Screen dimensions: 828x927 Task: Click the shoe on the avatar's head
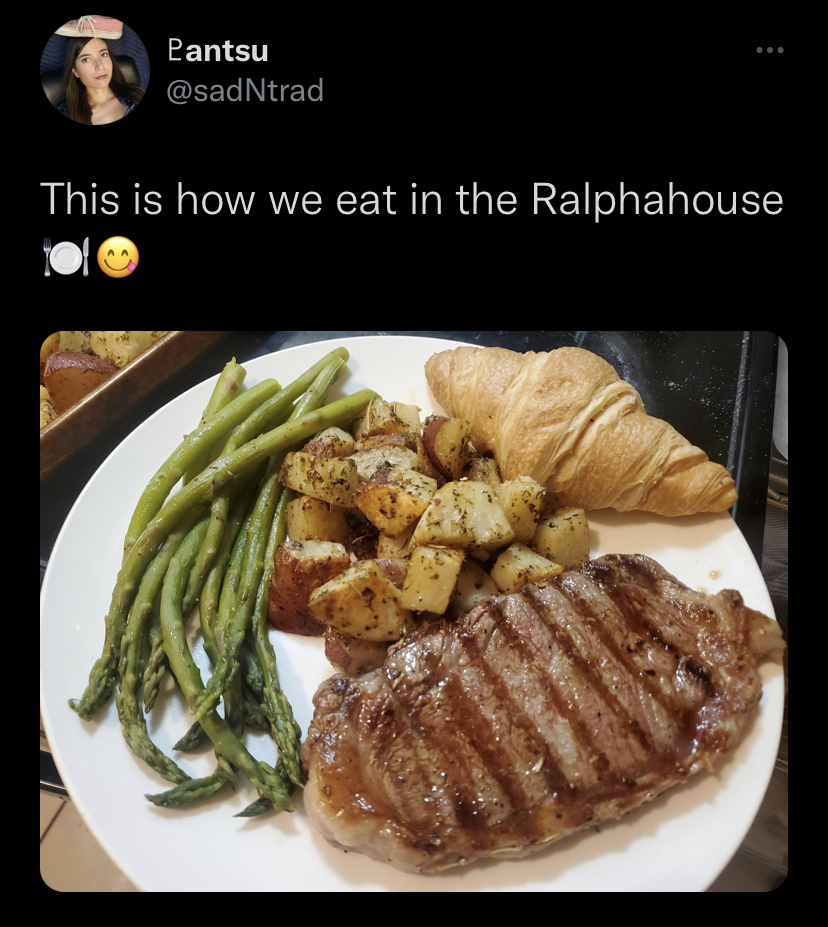coord(93,27)
